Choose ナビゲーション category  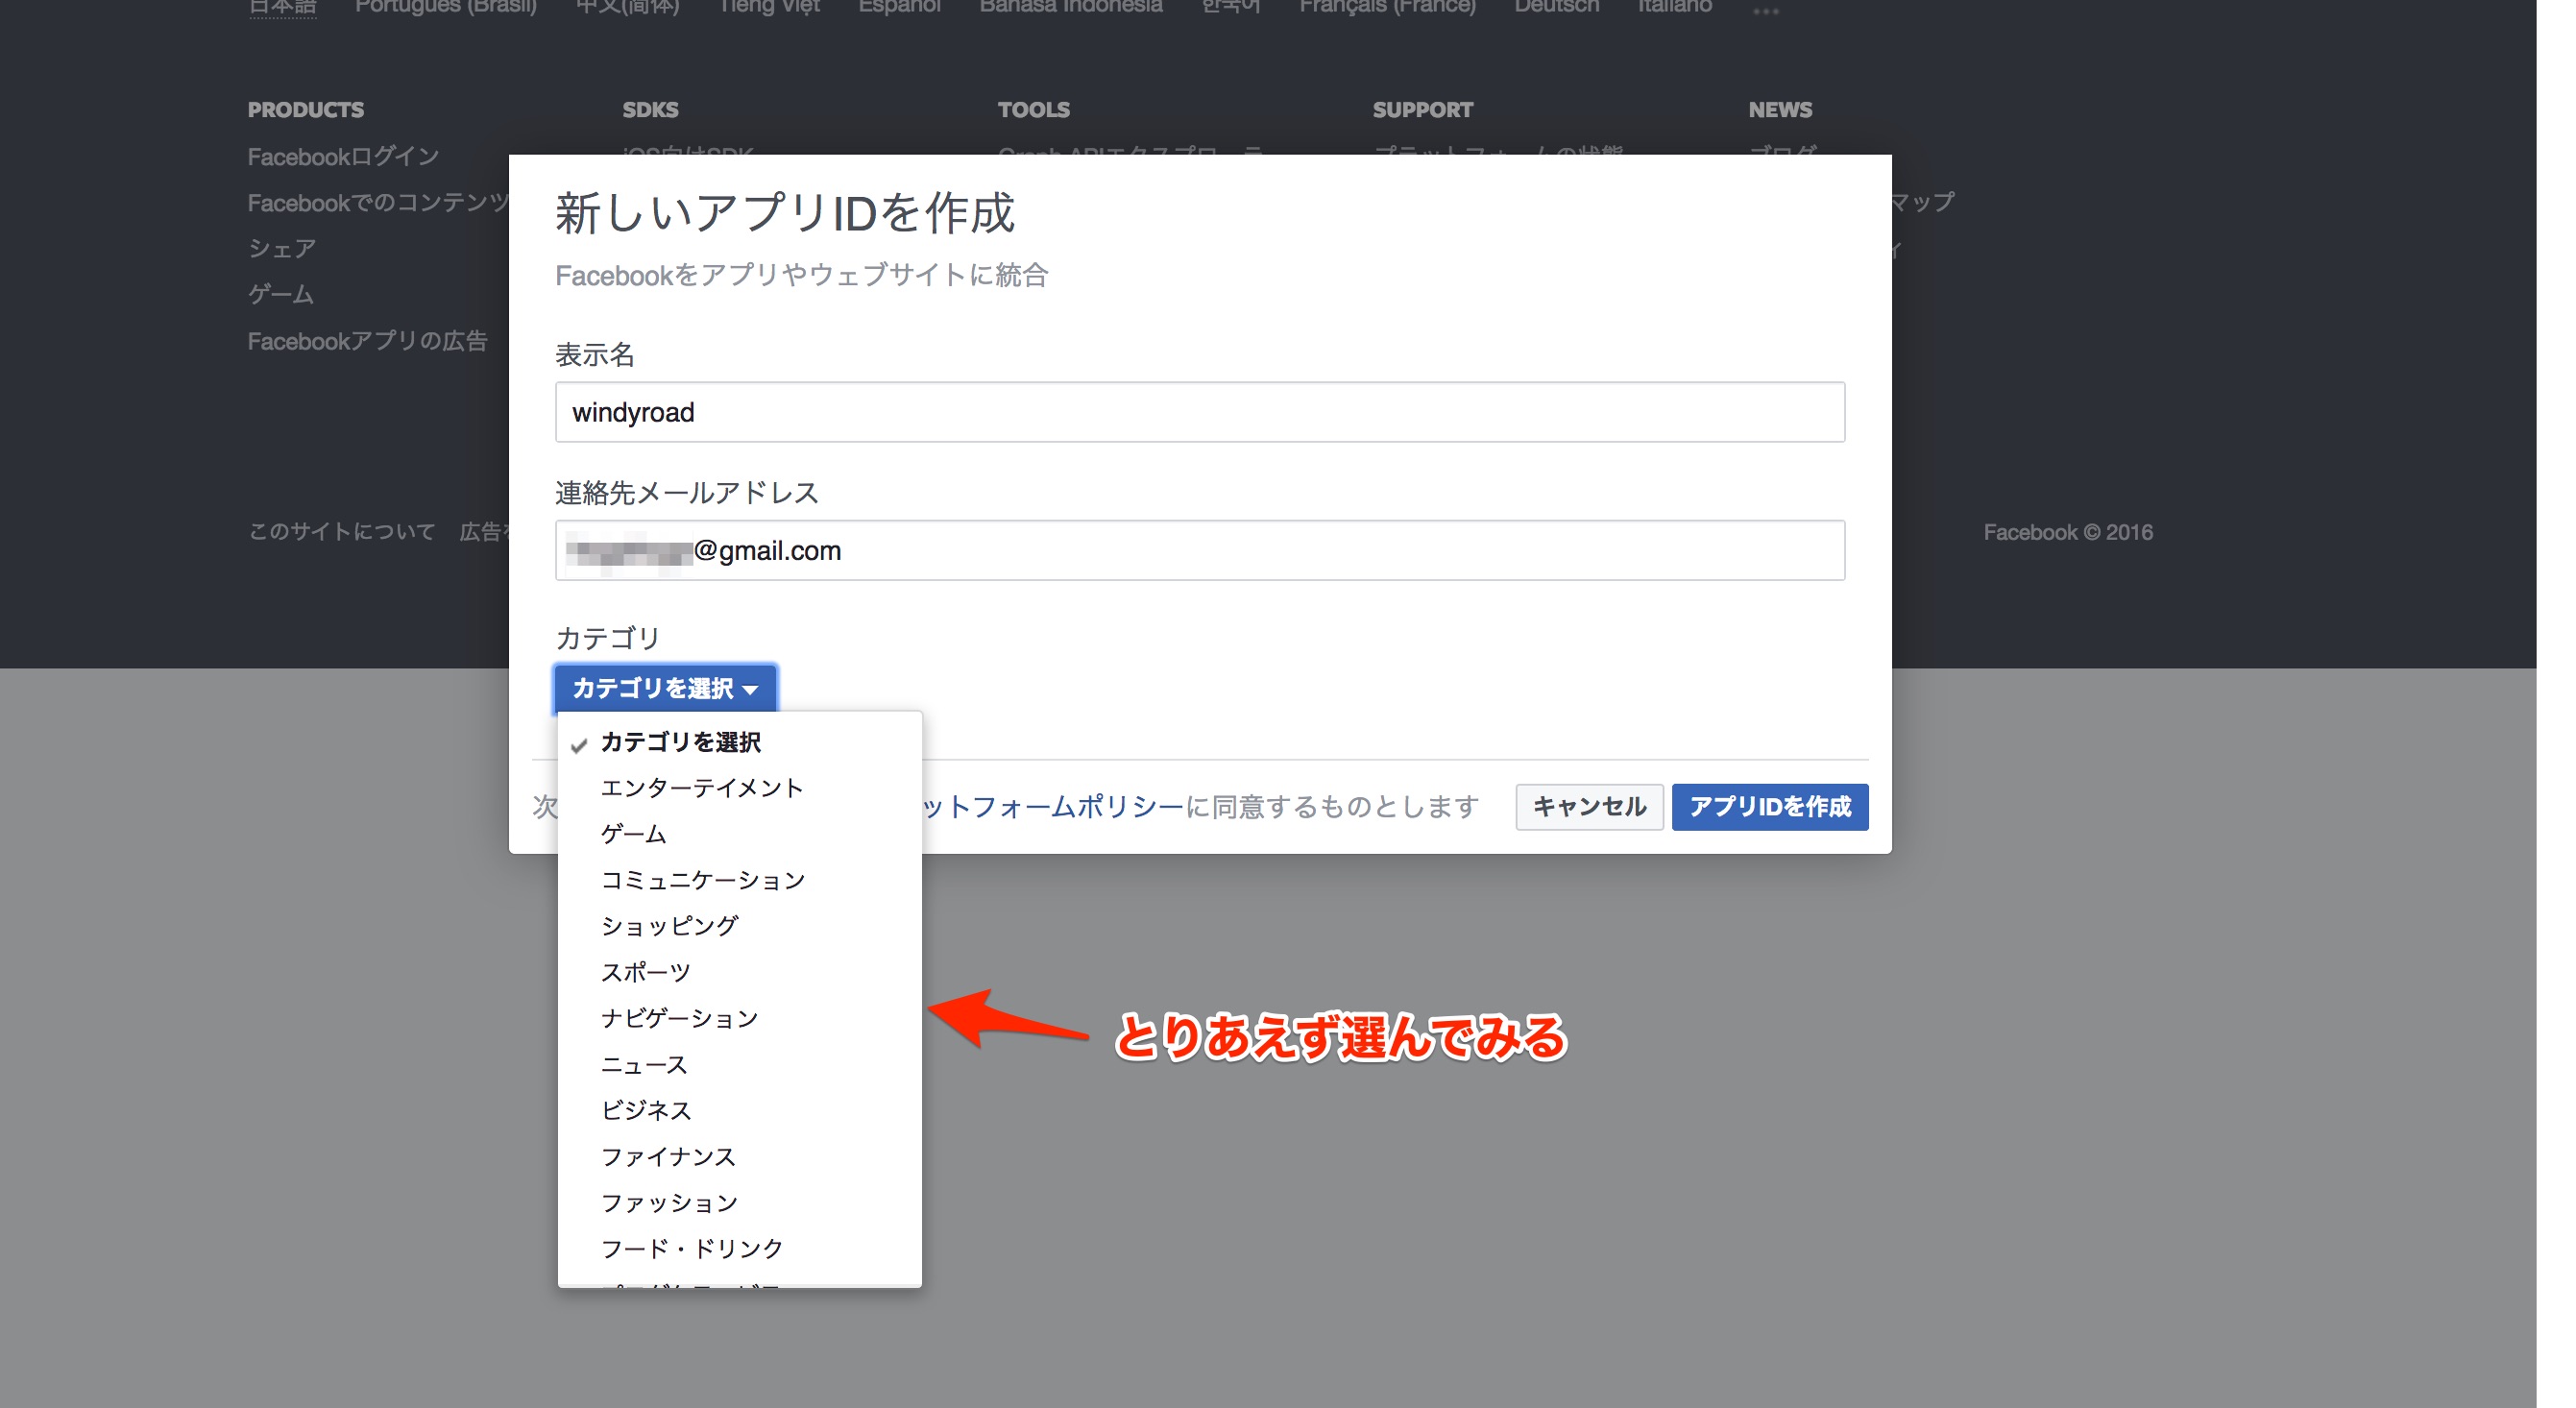740,1018
